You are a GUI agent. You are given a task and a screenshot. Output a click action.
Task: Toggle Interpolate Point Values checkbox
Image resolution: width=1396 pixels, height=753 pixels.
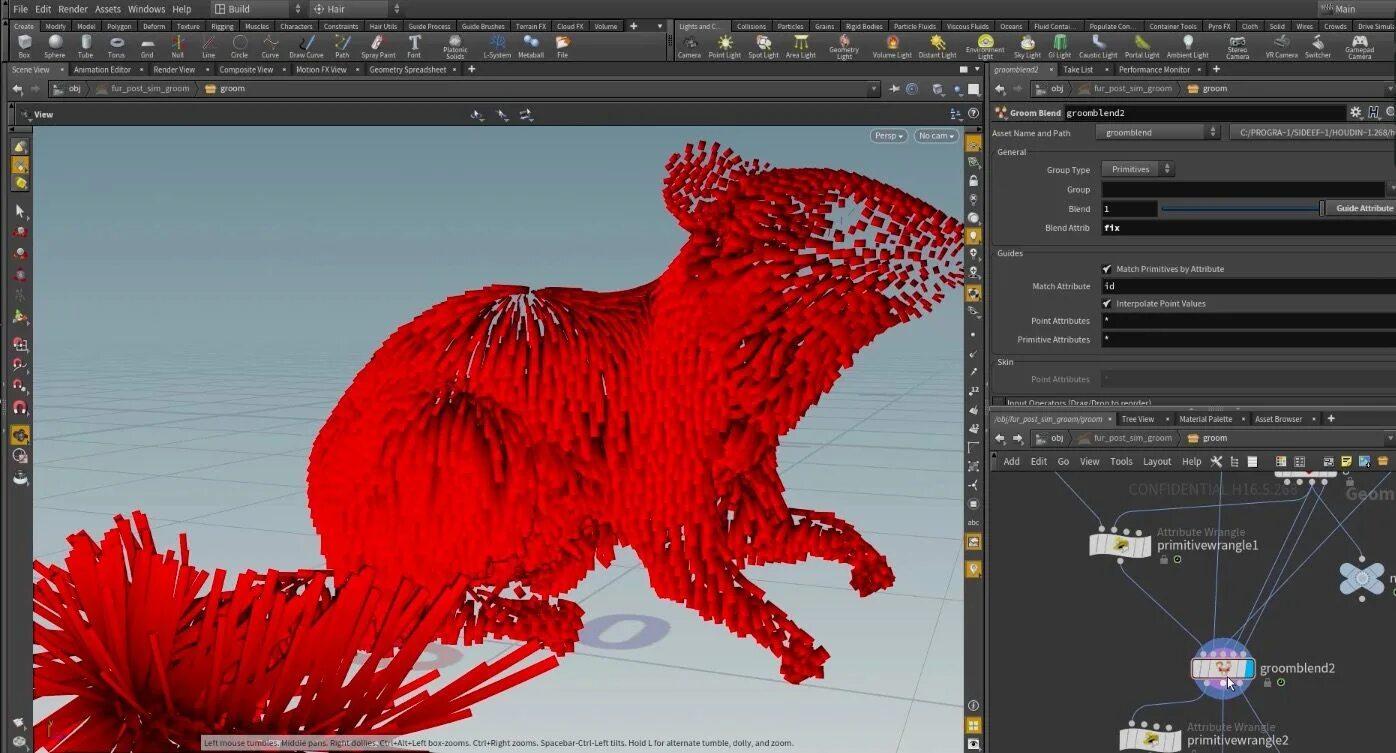coord(1106,303)
